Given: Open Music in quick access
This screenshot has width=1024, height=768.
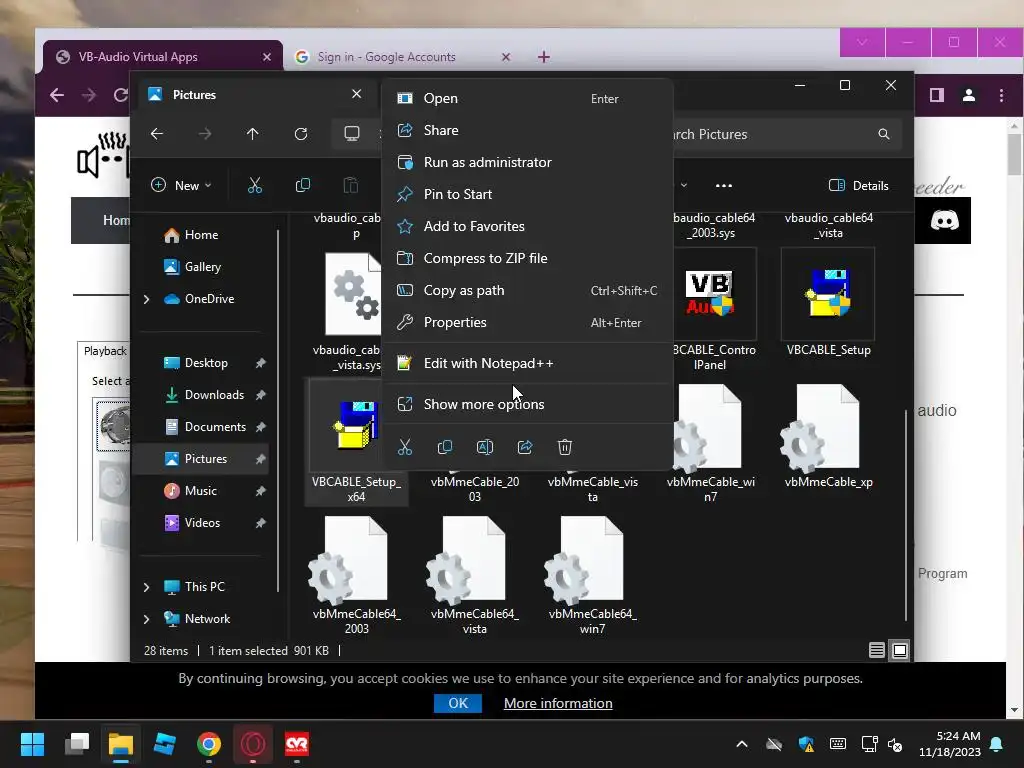Looking at the screenshot, I should tap(202, 491).
